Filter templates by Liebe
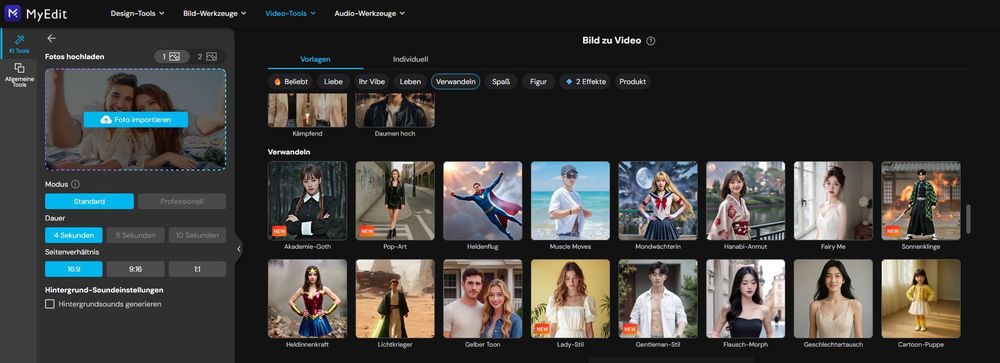1000x363 pixels. coord(333,82)
